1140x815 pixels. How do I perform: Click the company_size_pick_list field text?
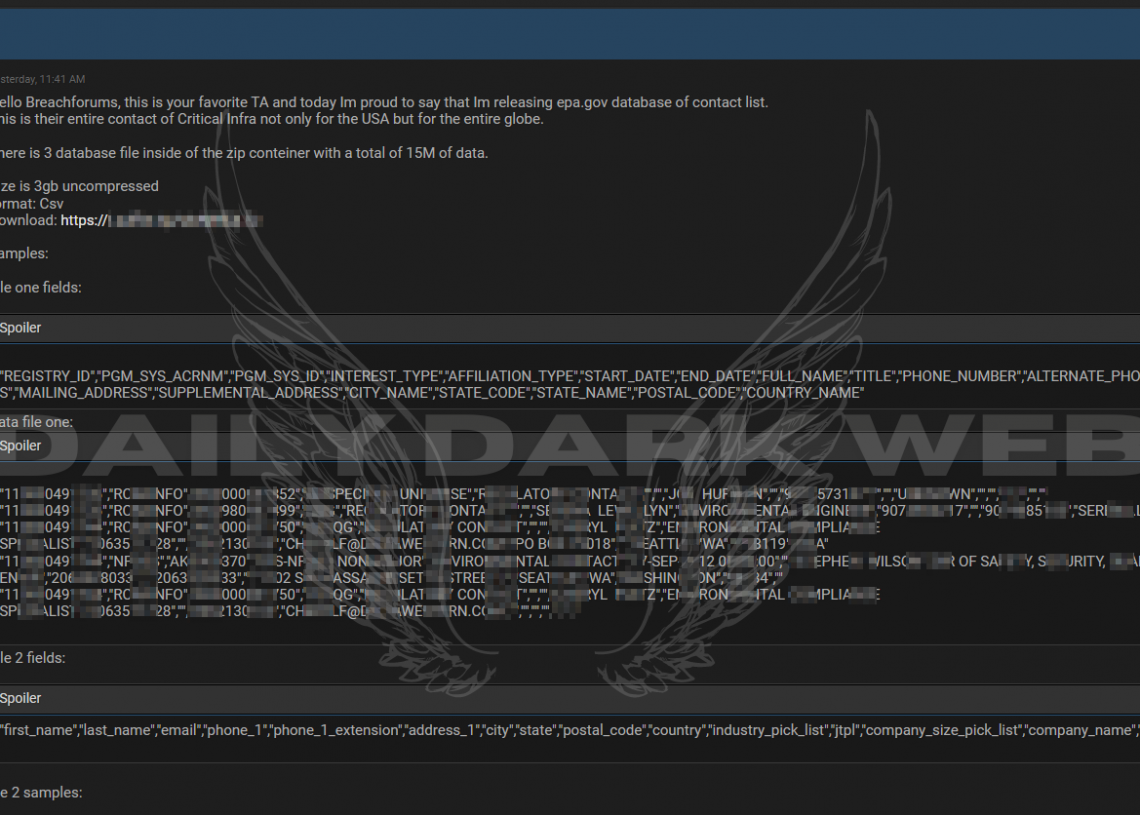coord(941,730)
